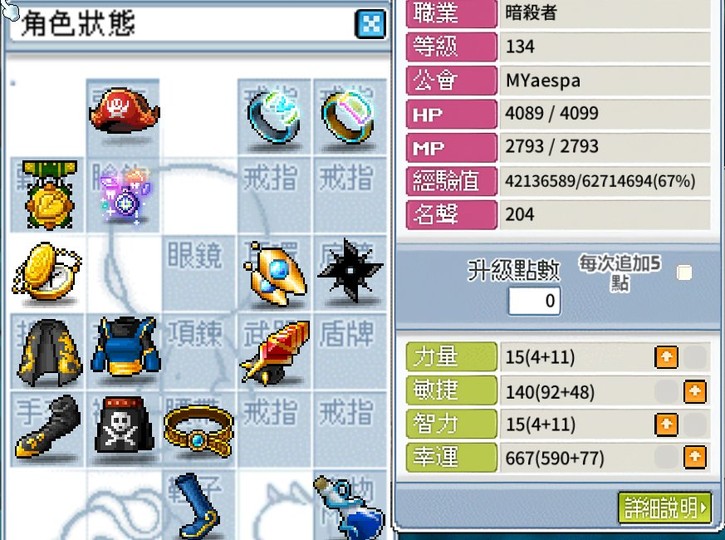Click the skull-and-crossbones pants item
This screenshot has height=540, width=725.
click(123, 425)
